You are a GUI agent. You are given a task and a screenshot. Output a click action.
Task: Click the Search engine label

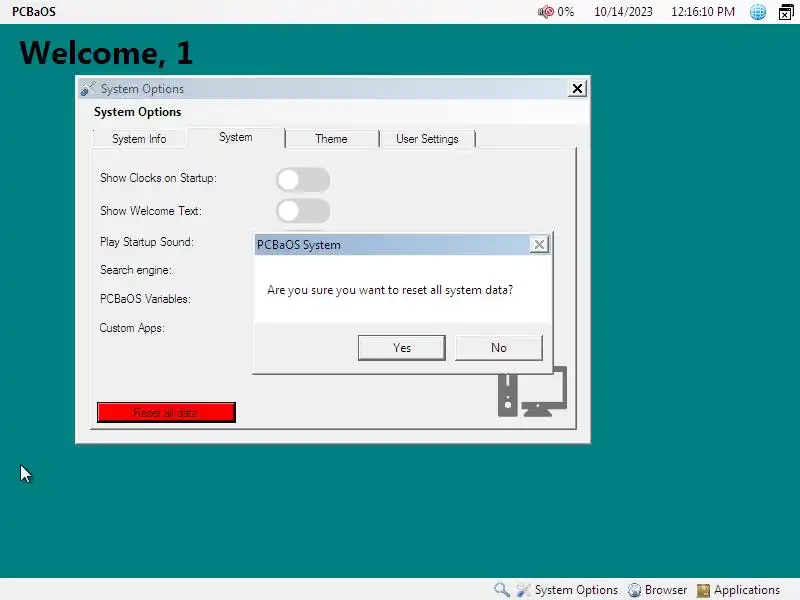click(x=136, y=270)
